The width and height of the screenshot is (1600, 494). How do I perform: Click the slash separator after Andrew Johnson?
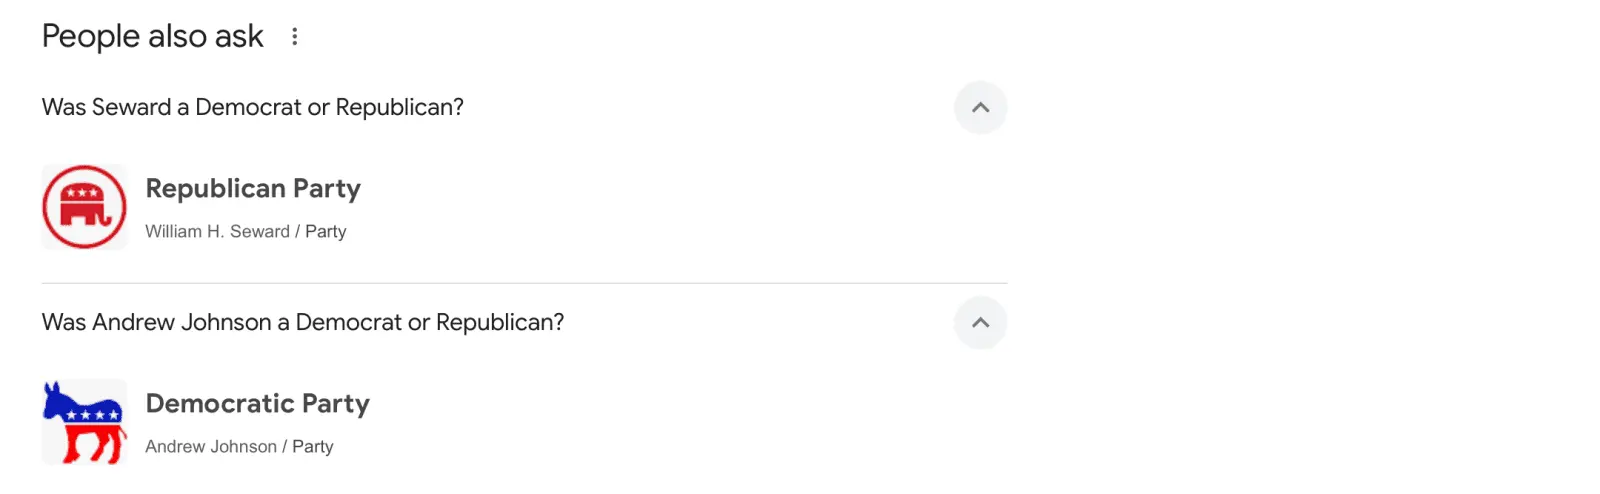pos(284,447)
